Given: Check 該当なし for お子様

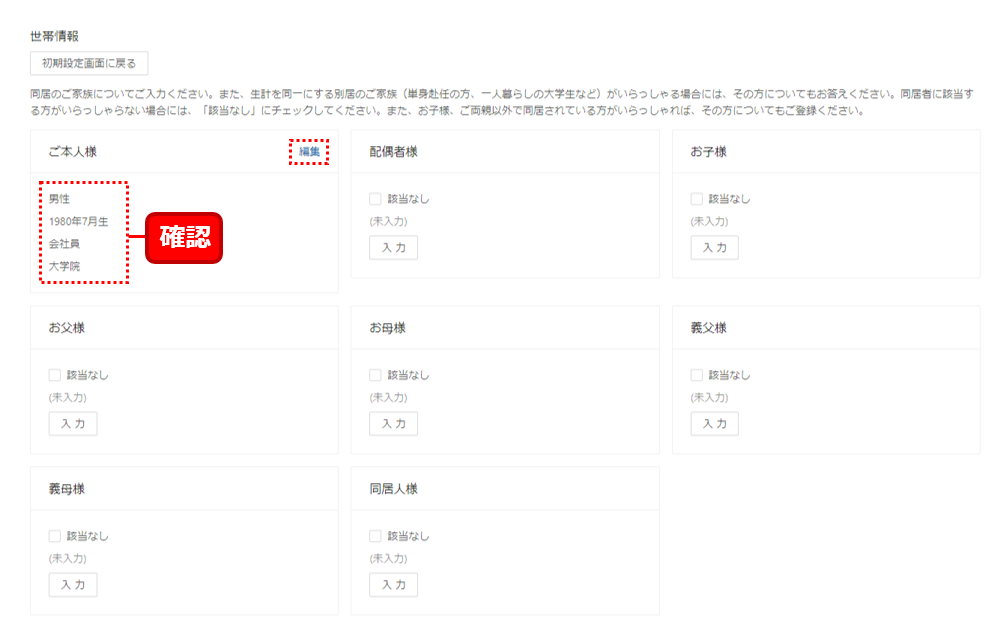Looking at the screenshot, I should coord(696,197).
